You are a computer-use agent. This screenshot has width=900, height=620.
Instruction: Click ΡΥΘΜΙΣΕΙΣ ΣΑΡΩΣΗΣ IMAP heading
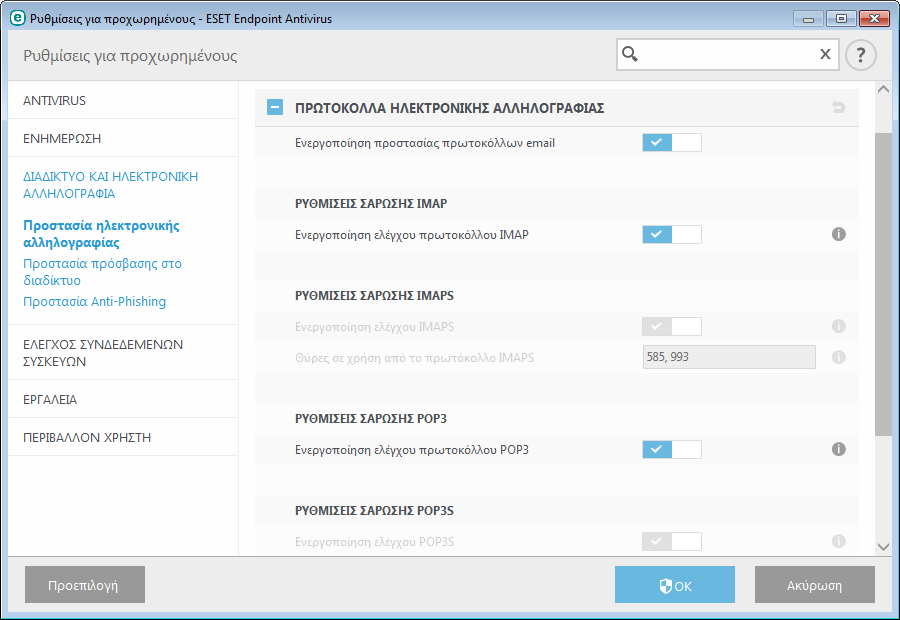point(371,203)
